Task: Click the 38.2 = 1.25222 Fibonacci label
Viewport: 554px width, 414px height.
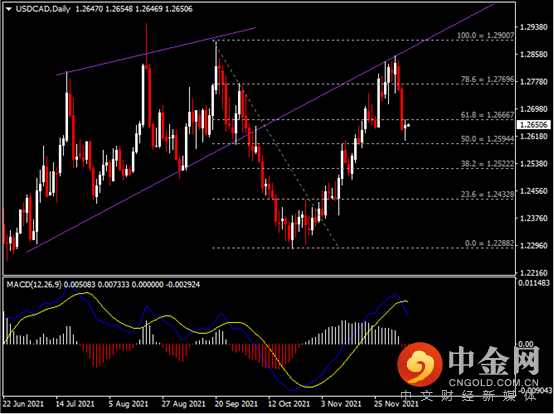Action: pyautogui.click(x=487, y=164)
